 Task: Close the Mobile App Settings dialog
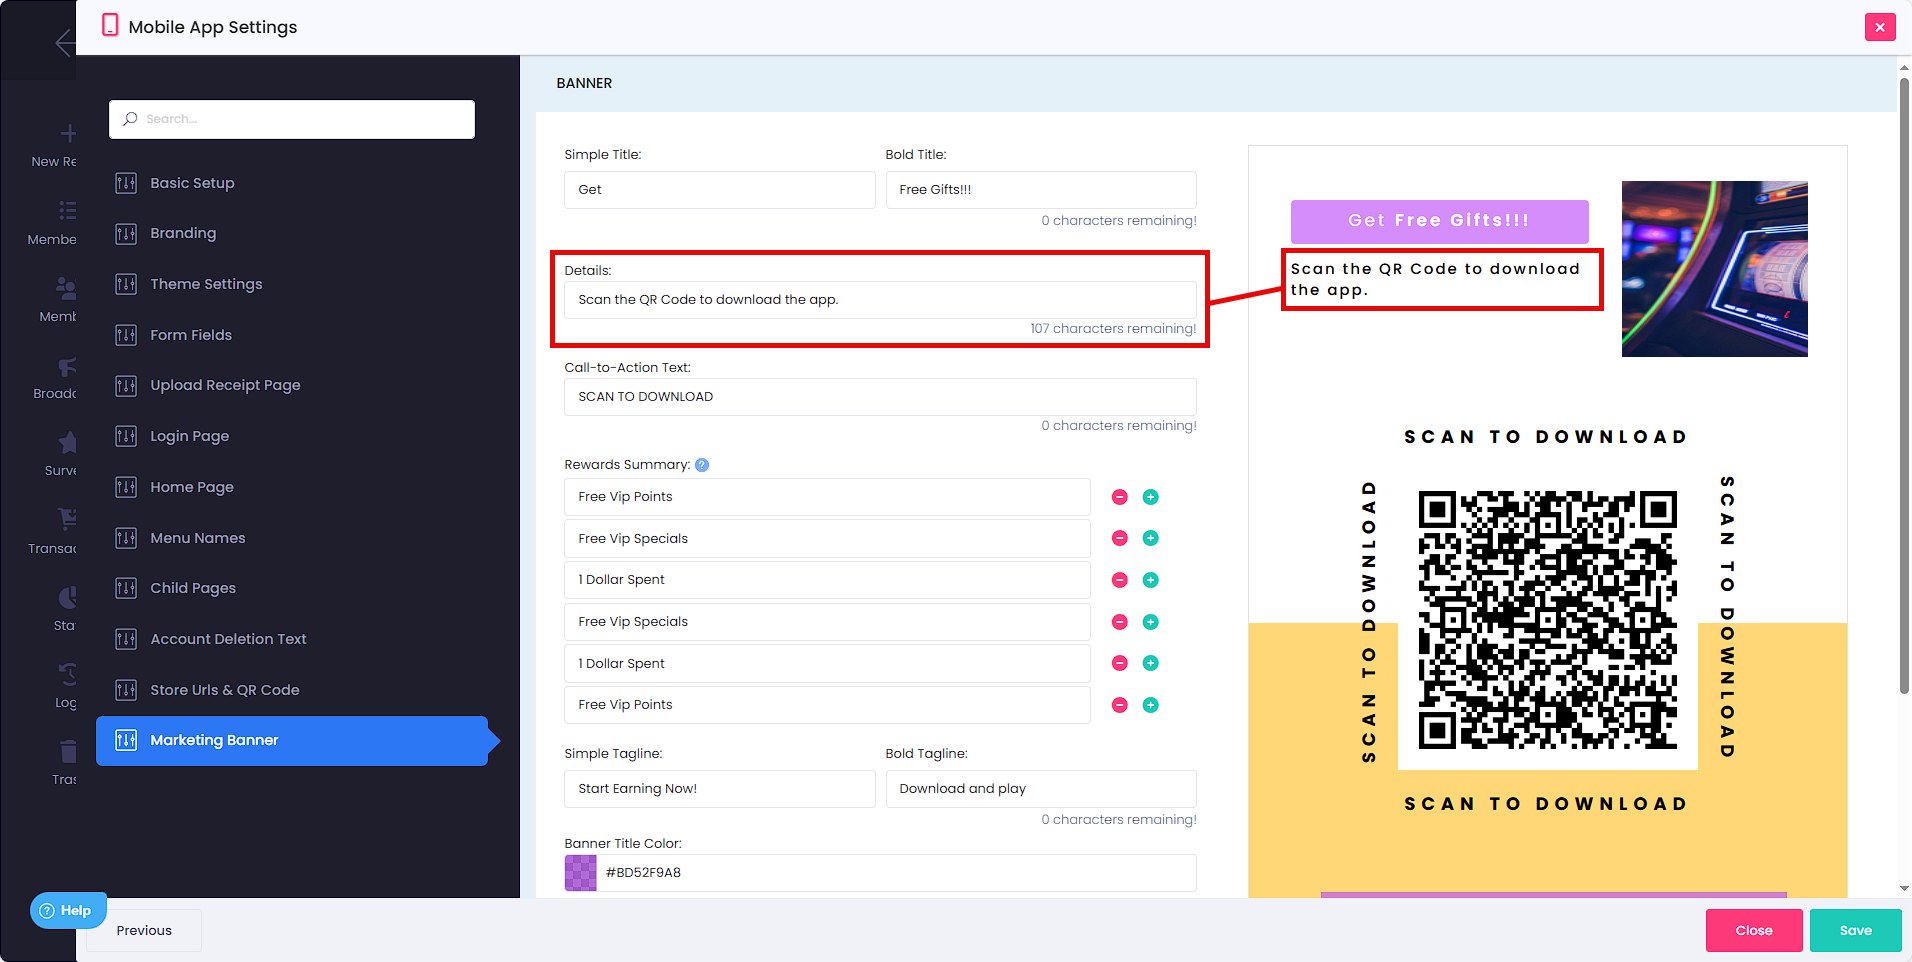tap(1880, 27)
